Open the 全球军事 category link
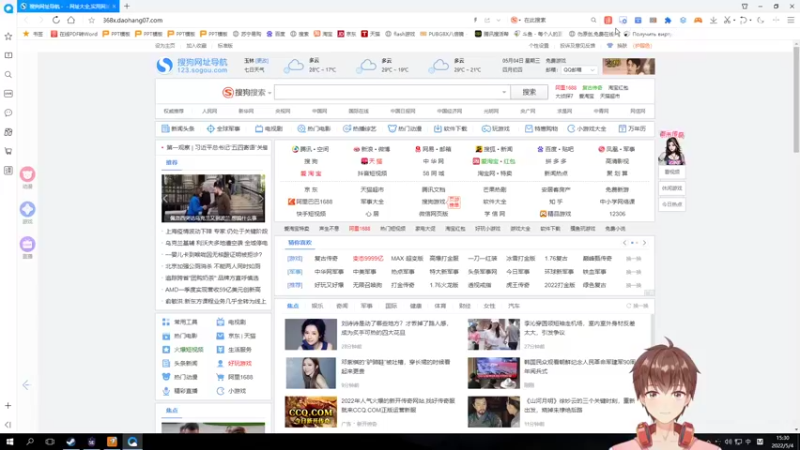The height and width of the screenshot is (450, 800). tap(223, 129)
